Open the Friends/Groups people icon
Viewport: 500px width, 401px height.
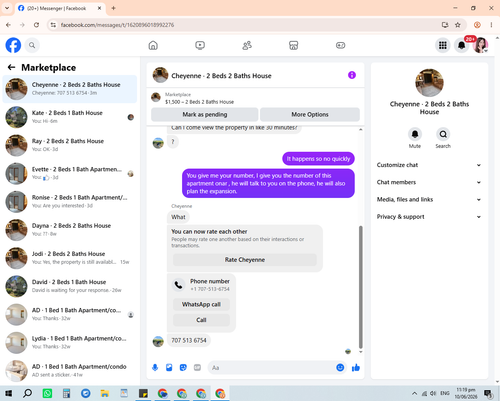[247, 45]
